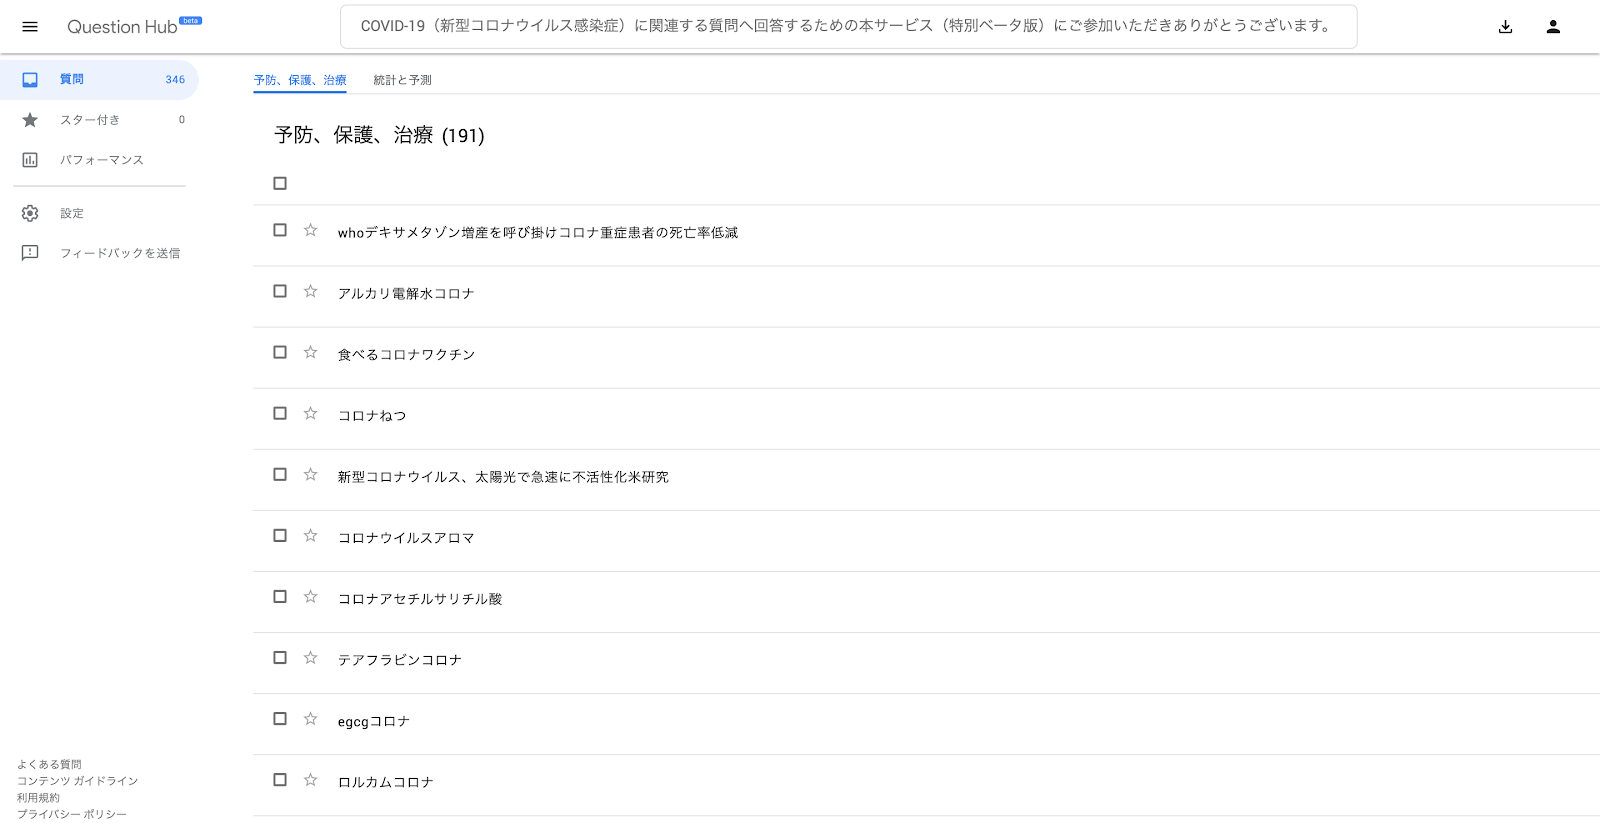Screen dimensions: 1600x823
Task: Star the テアフラビンコロナ question
Action: pos(311,657)
